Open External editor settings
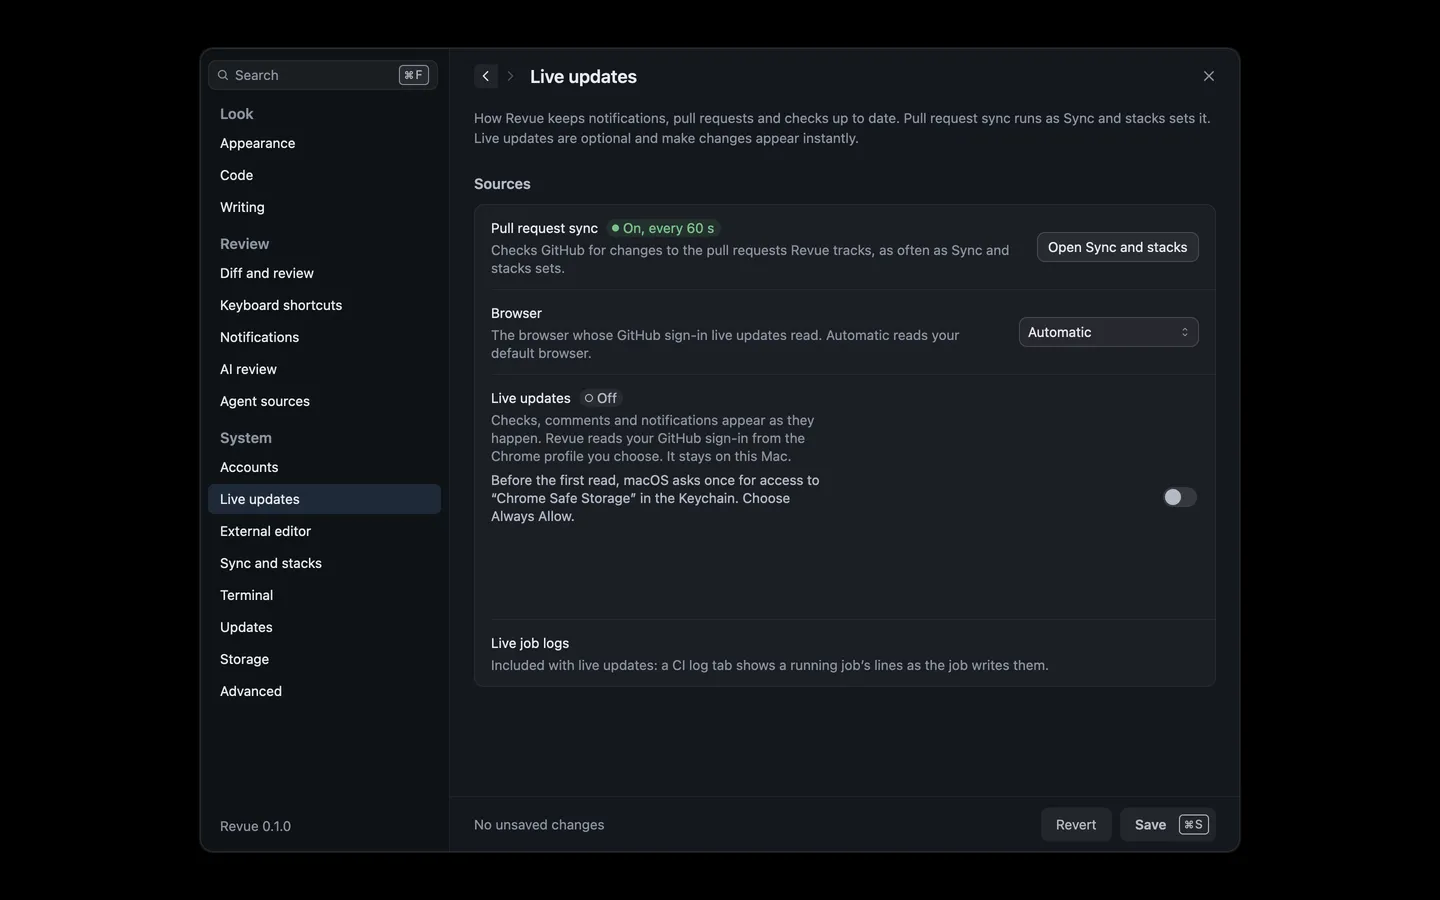 pyautogui.click(x=324, y=531)
